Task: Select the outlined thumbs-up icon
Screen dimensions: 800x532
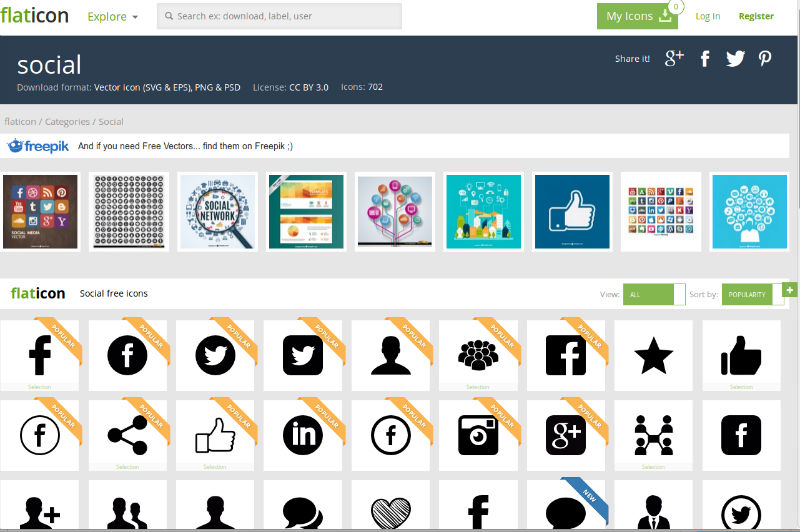Action: click(215, 435)
